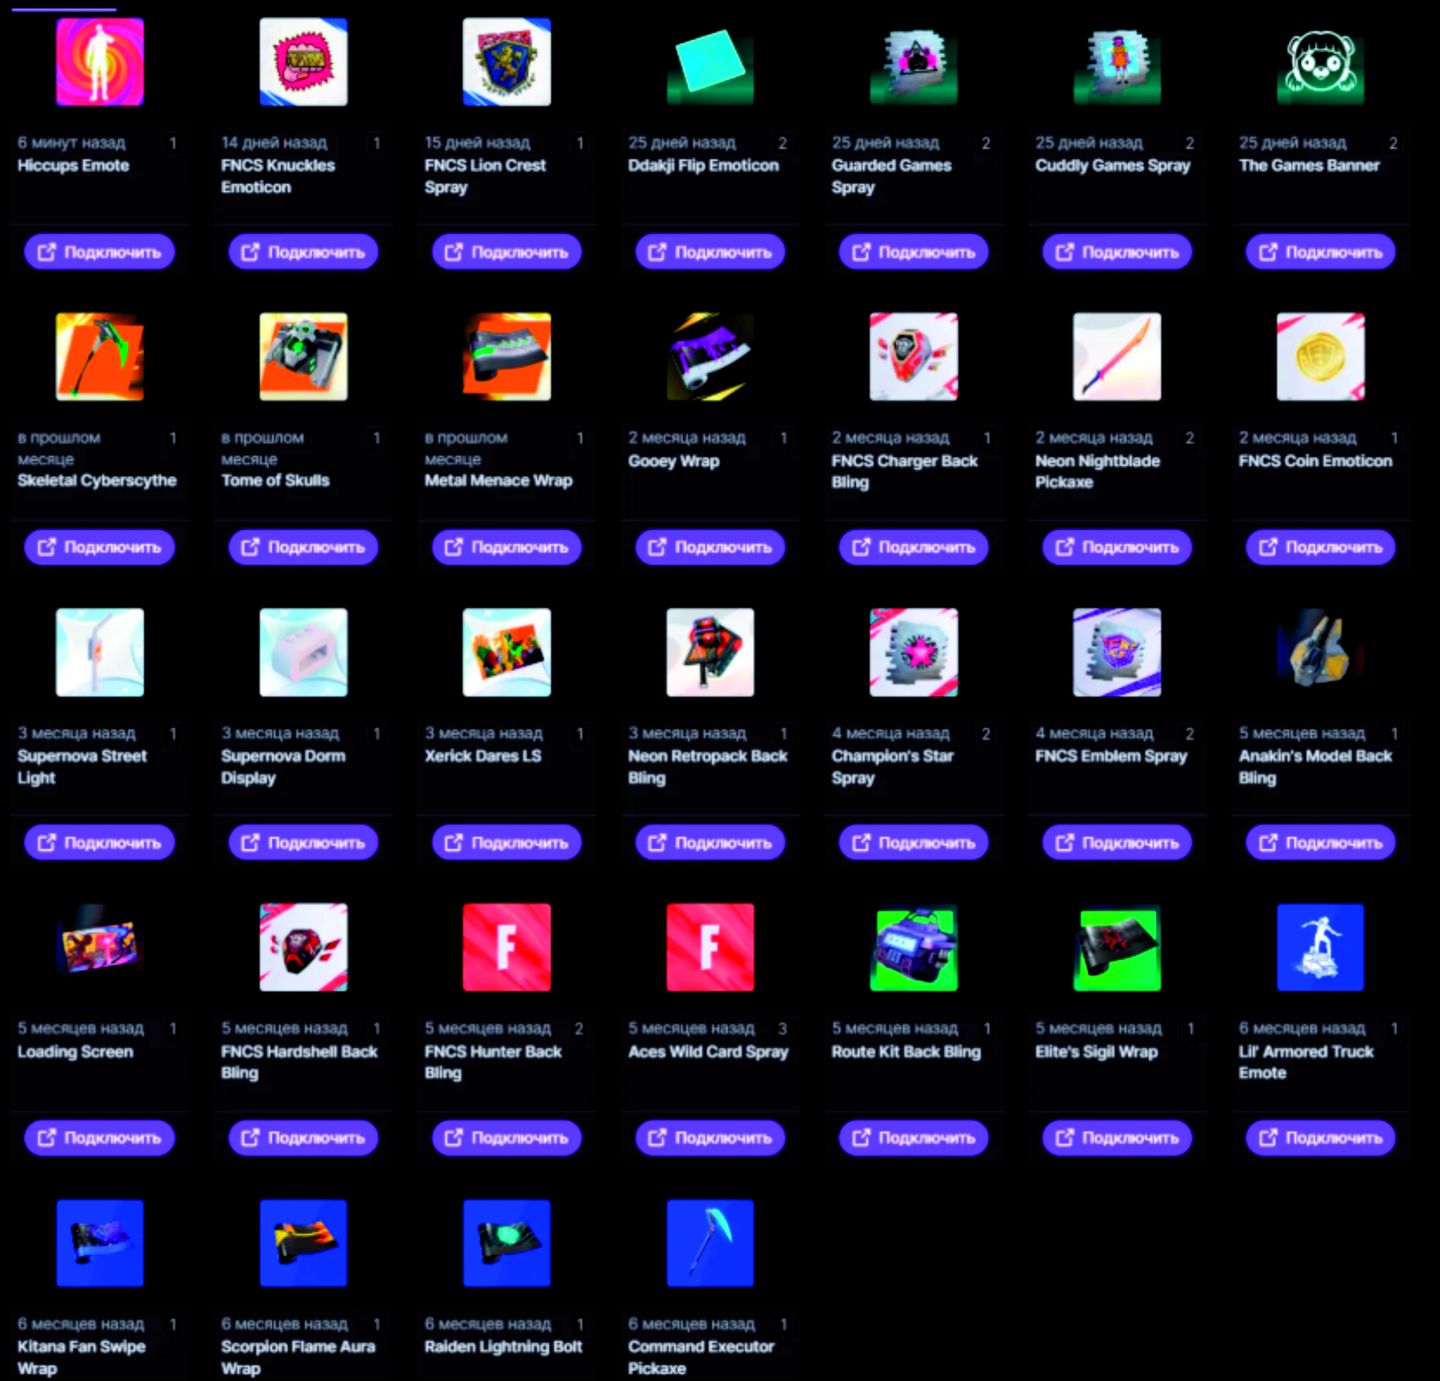Screen dimensions: 1440x1381
Task: Click Подключить under The Games Banner
Action: 1321,252
